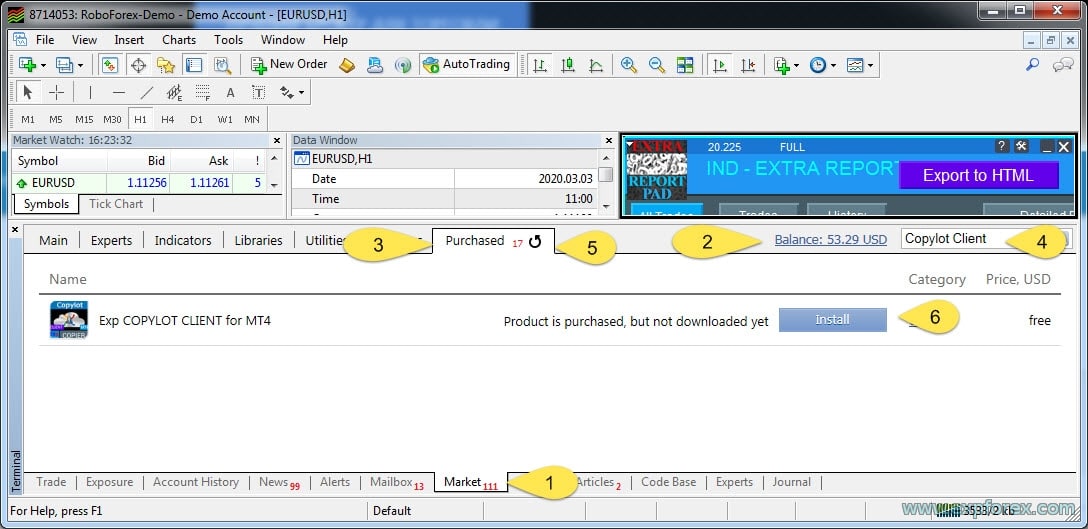Open the Charts menu
Viewport: 1088px width, 529px height.
click(x=179, y=40)
